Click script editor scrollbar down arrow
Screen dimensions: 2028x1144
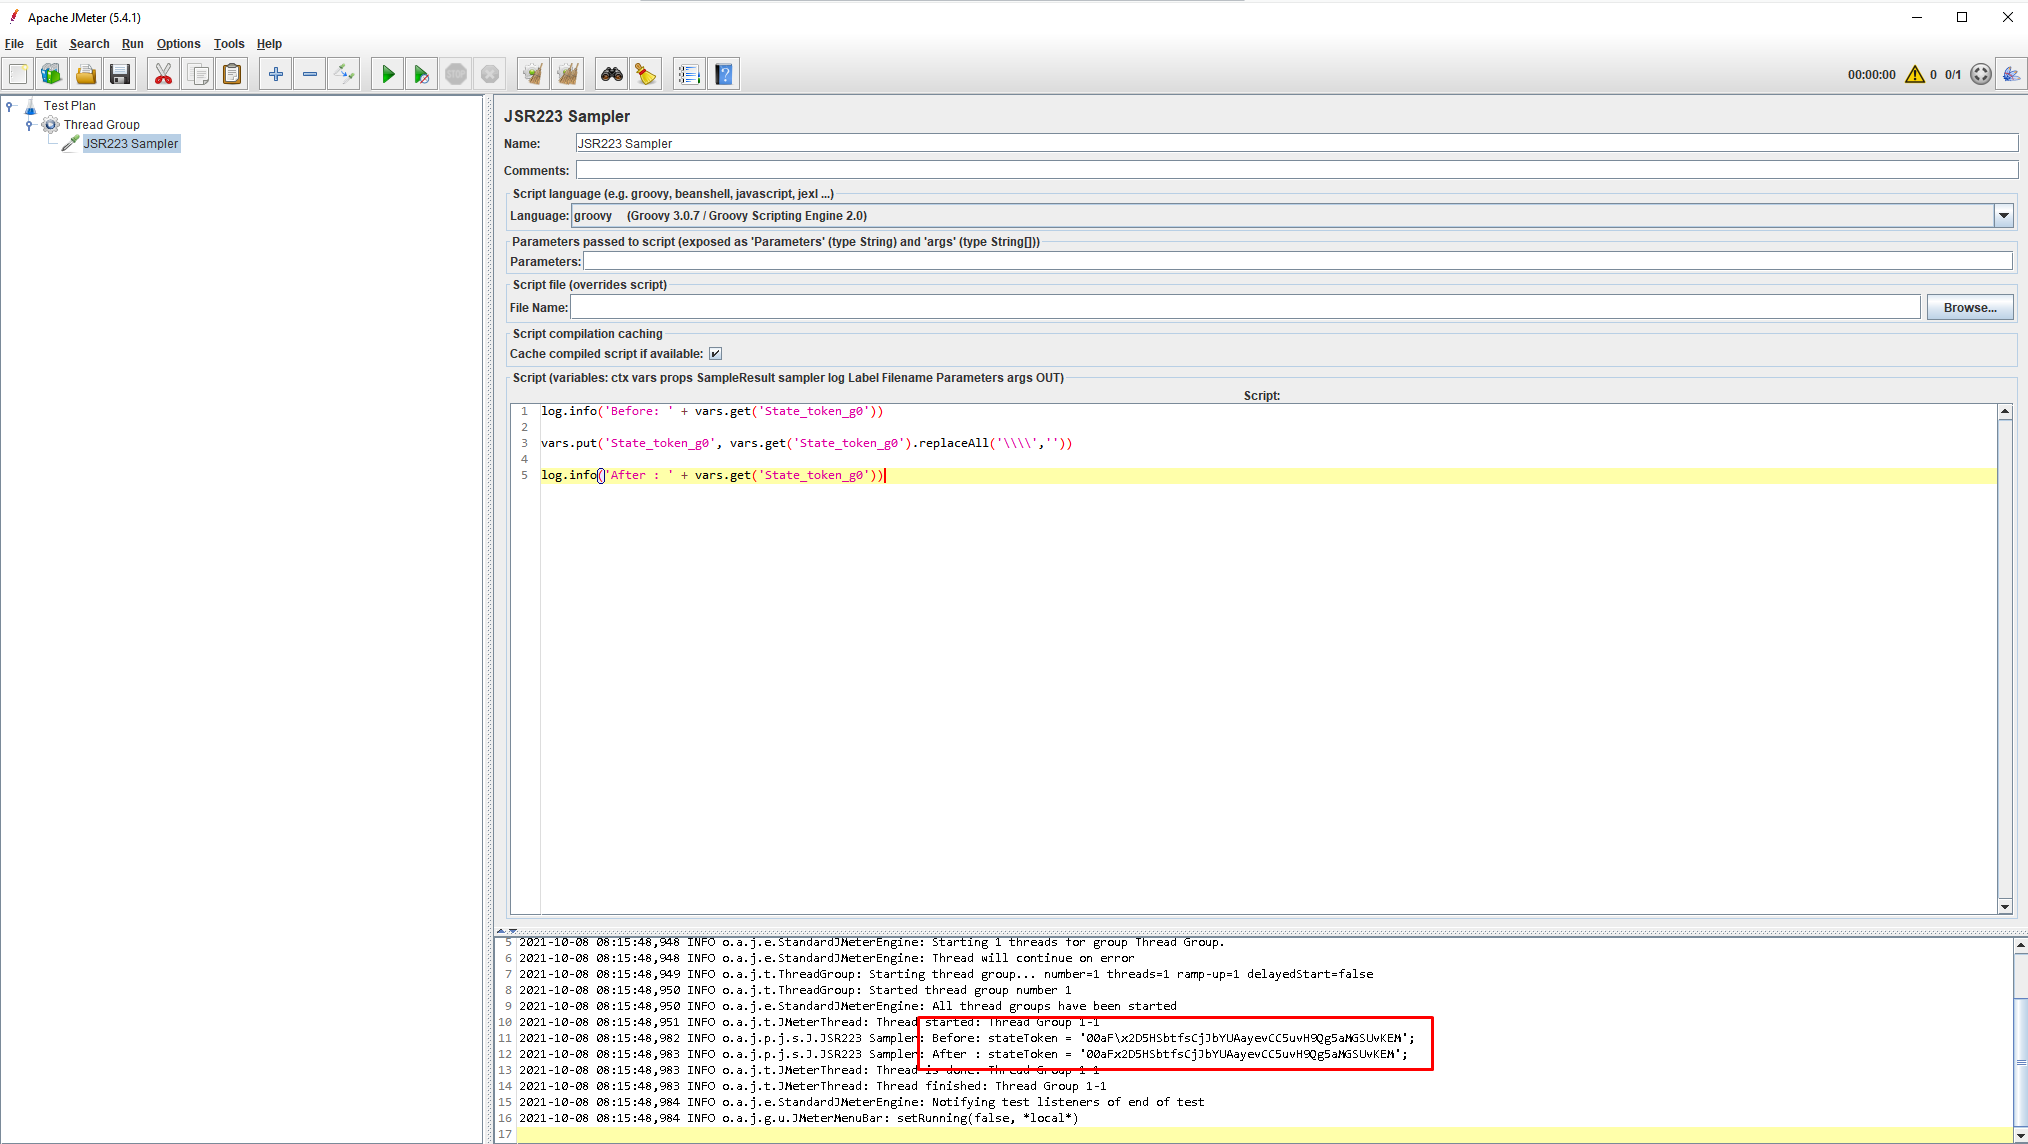2004,907
